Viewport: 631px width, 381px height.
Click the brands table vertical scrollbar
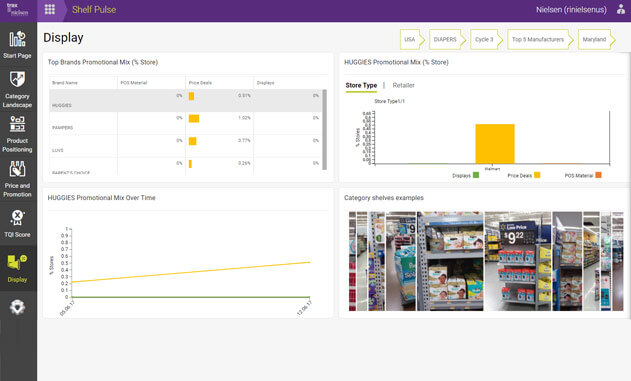[x=324, y=130]
